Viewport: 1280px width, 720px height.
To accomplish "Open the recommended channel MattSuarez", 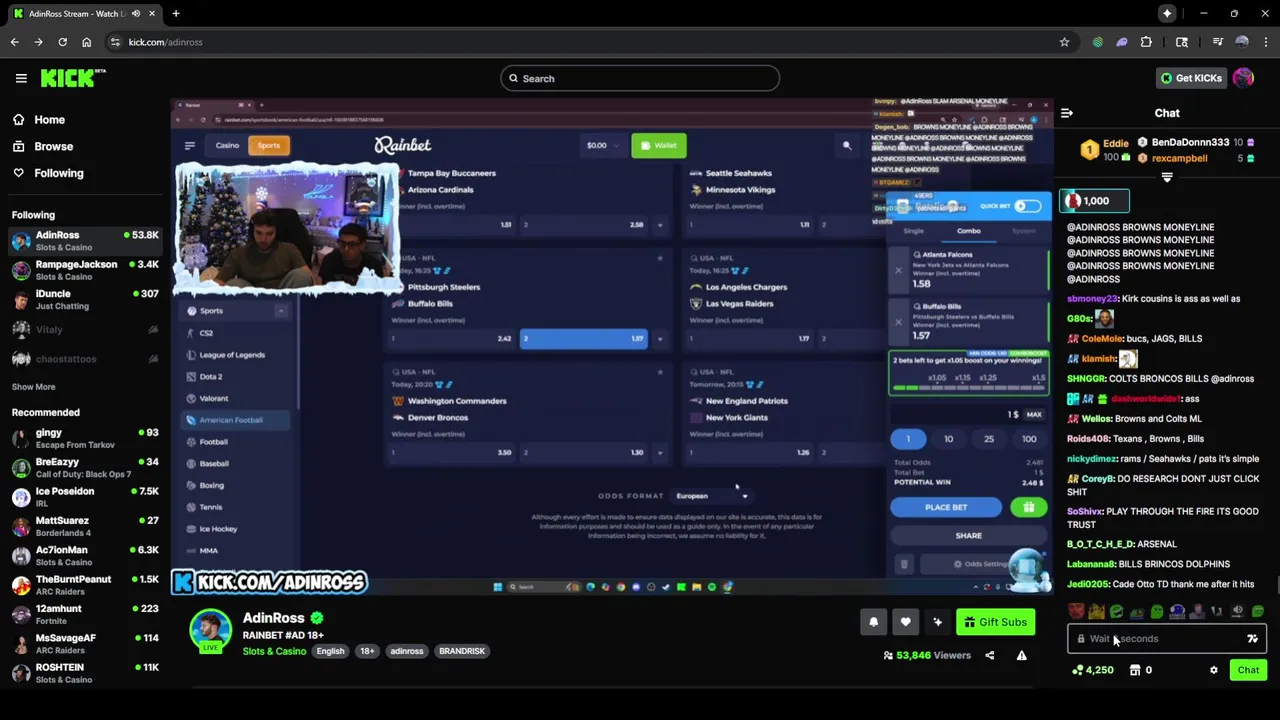I will click(85, 526).
